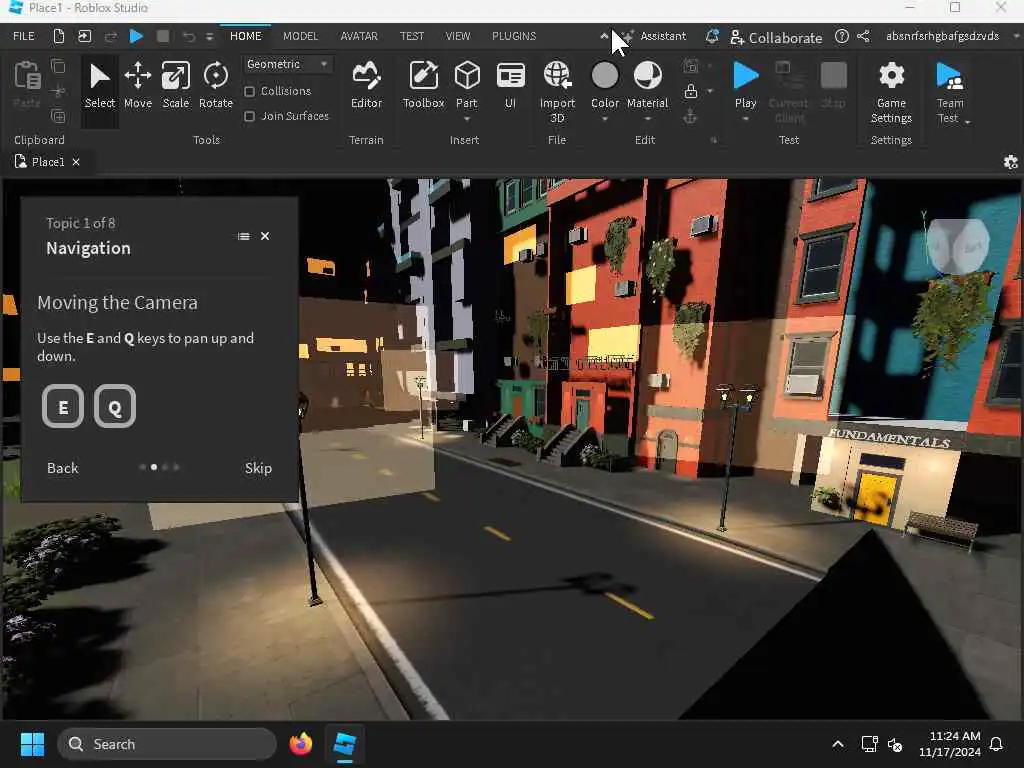Open the Windows Start menu
The width and height of the screenshot is (1024, 768).
point(32,744)
